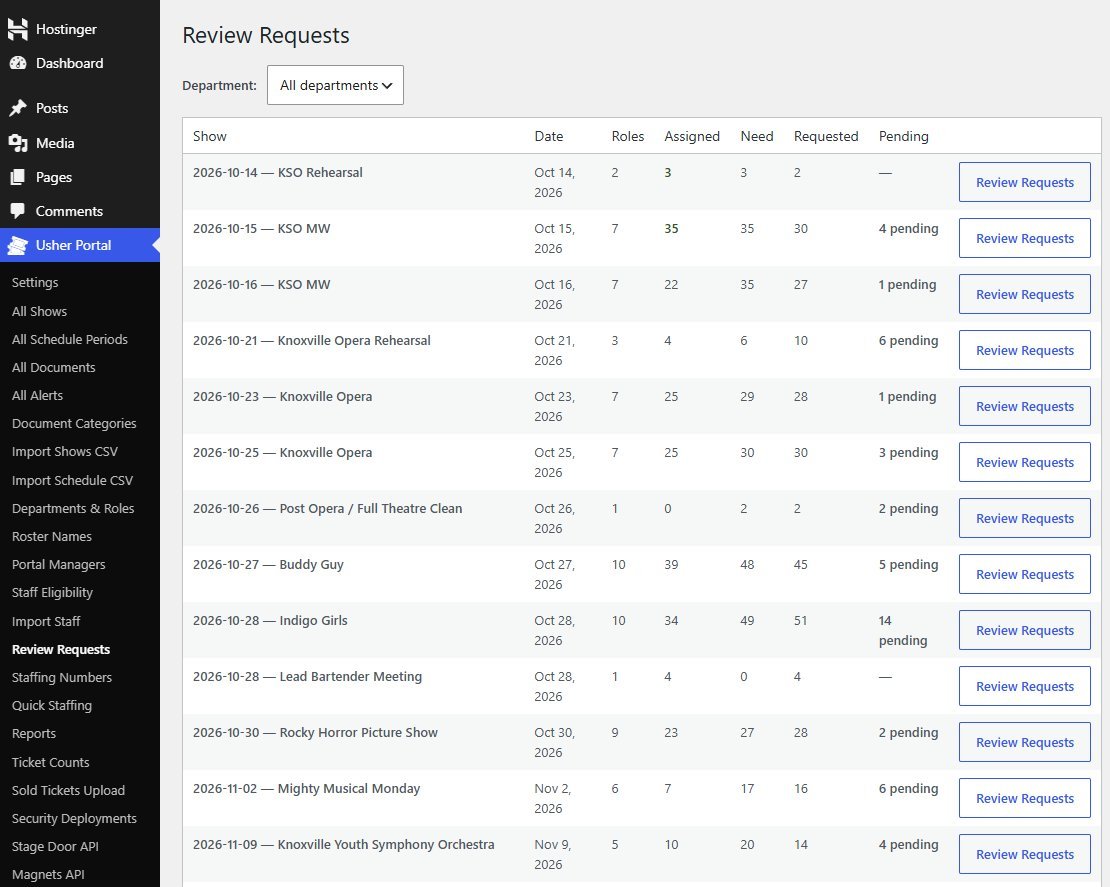Click '5 pending' in Buddy Guy row
This screenshot has height=887, width=1110.
click(908, 564)
